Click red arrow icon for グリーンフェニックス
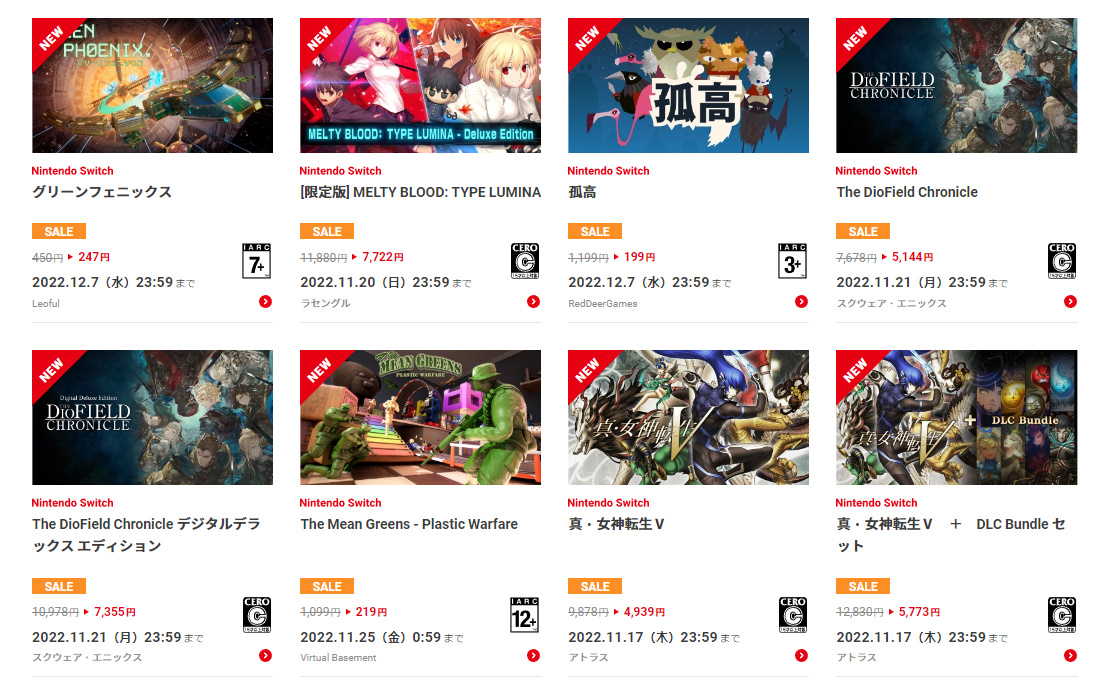This screenshot has width=1115, height=677. pyautogui.click(x=265, y=302)
